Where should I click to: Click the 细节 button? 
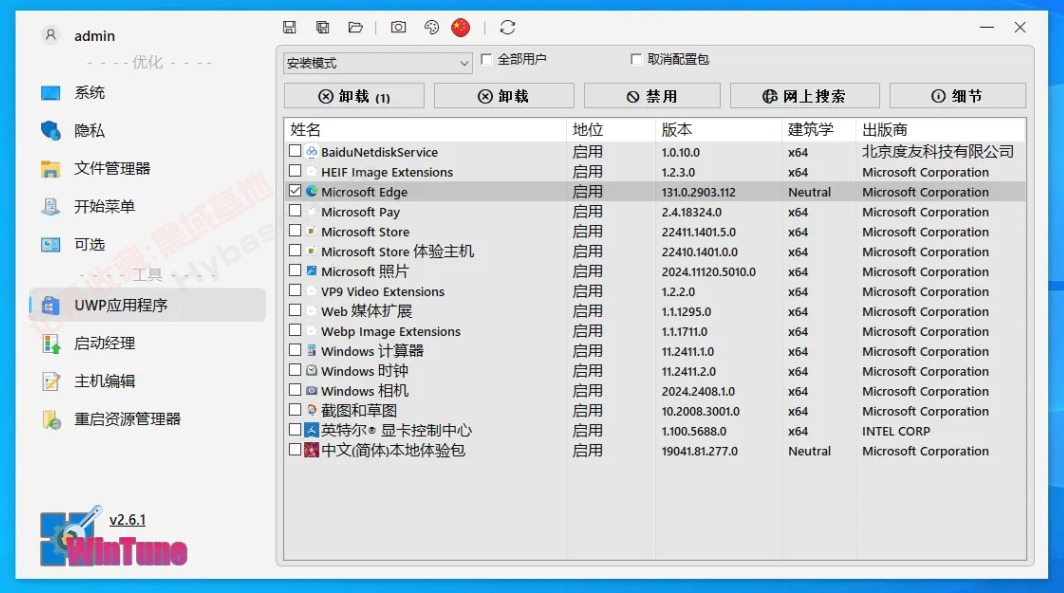pos(957,96)
